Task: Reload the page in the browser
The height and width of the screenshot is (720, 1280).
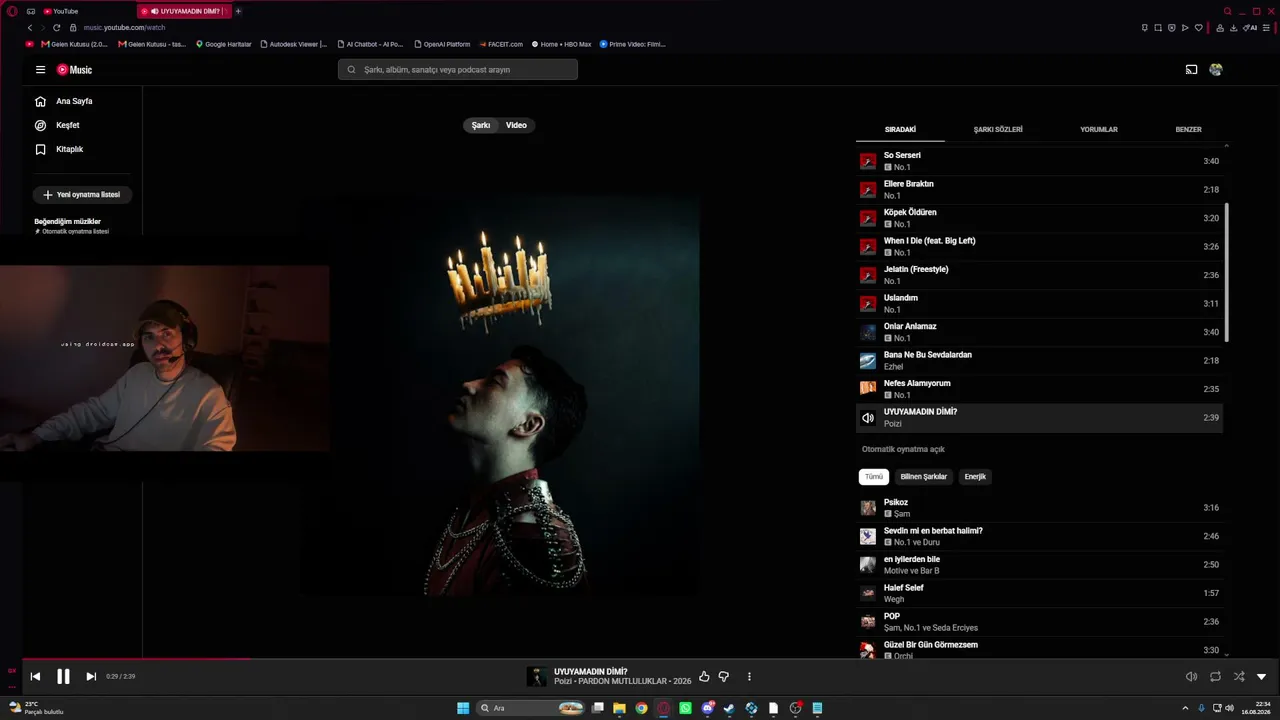Action: point(56,28)
